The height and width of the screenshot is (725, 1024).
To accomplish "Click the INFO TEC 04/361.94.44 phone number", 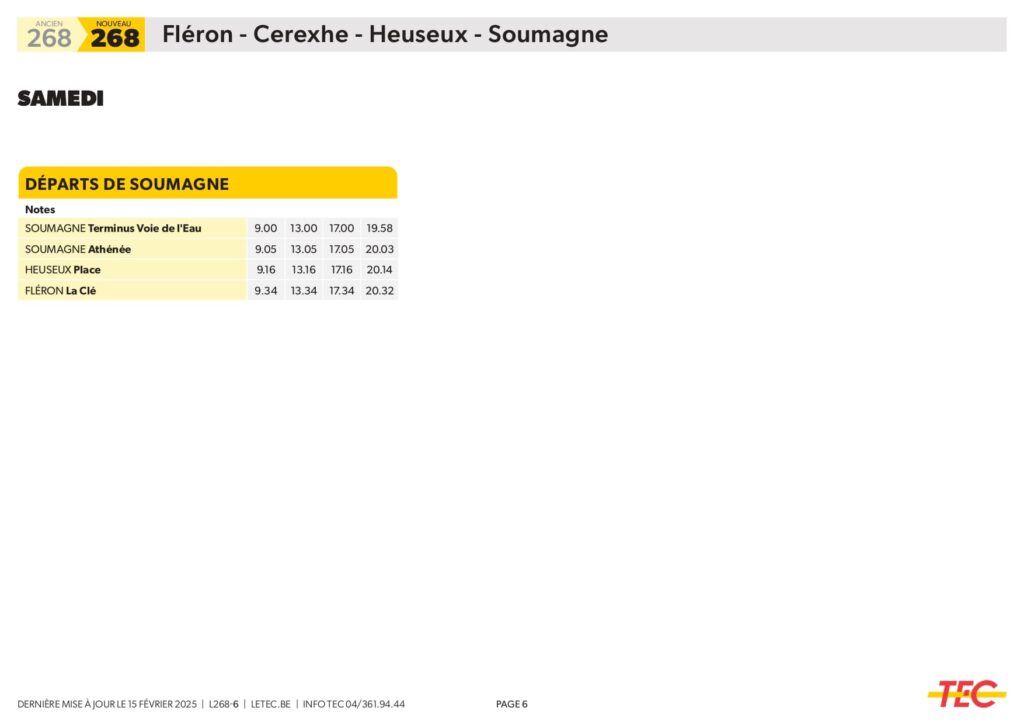I will coord(353,704).
